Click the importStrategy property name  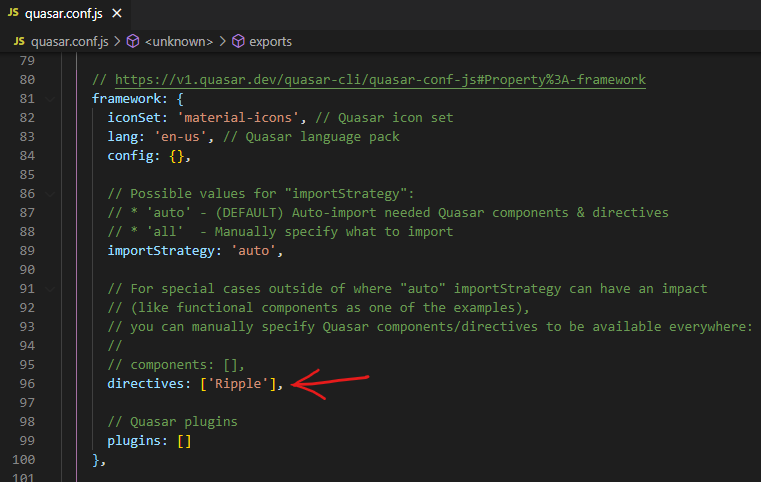tap(161, 250)
